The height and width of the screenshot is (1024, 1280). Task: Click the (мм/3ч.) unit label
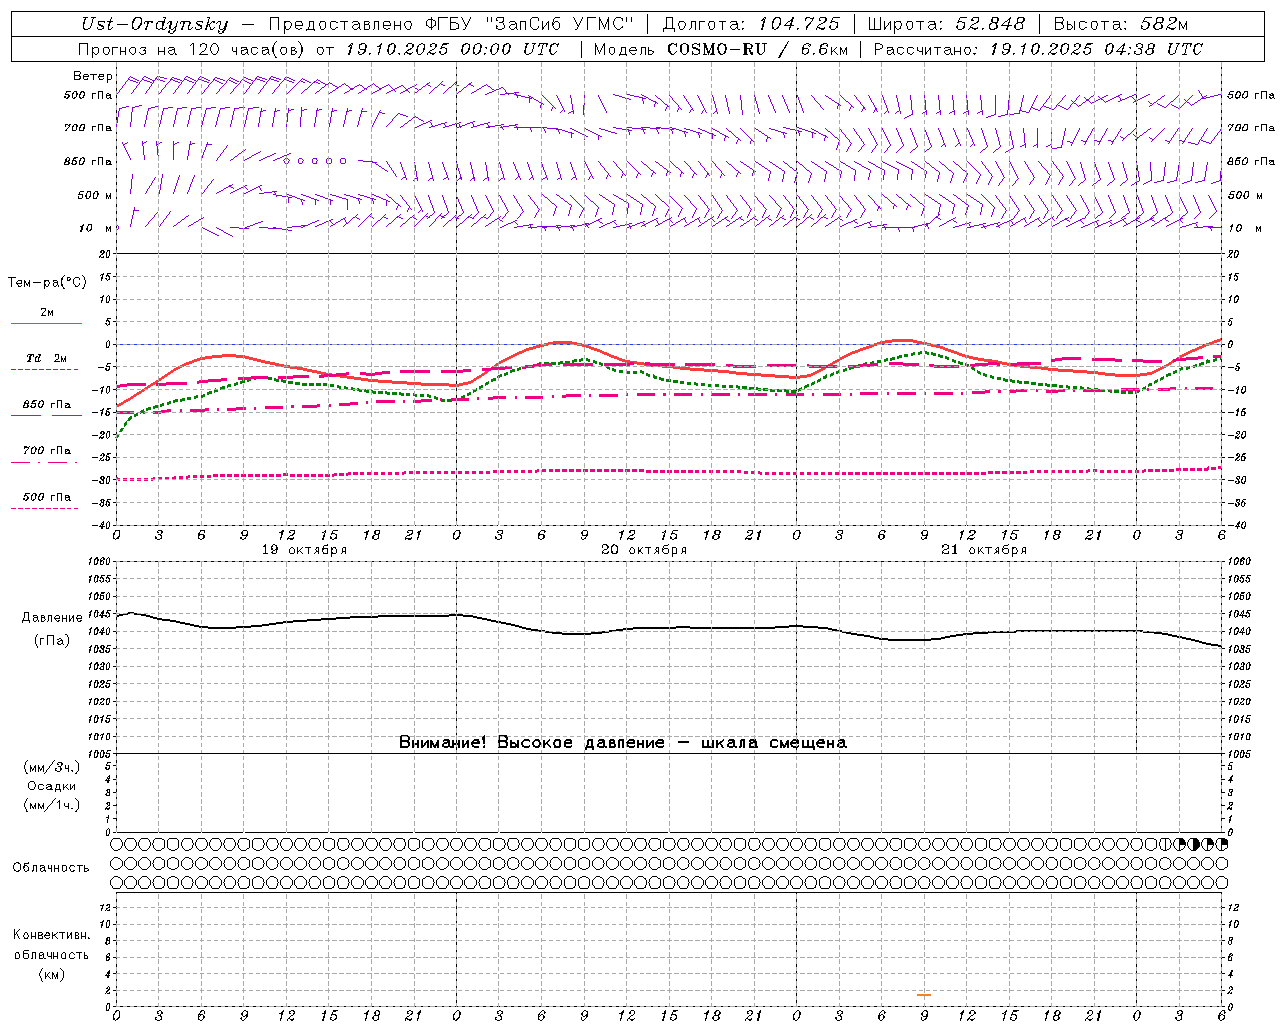point(52,767)
